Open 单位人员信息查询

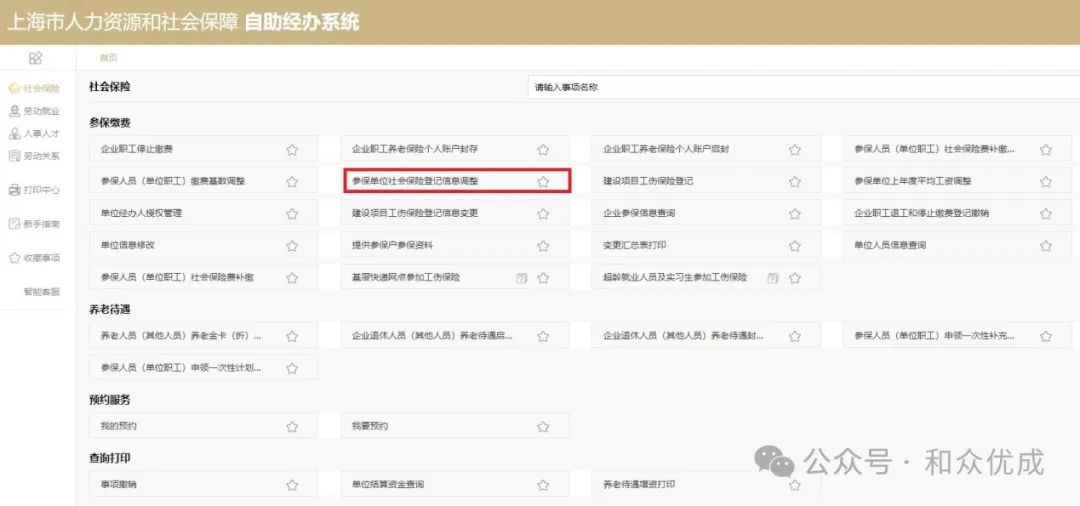pyautogui.click(x=958, y=246)
